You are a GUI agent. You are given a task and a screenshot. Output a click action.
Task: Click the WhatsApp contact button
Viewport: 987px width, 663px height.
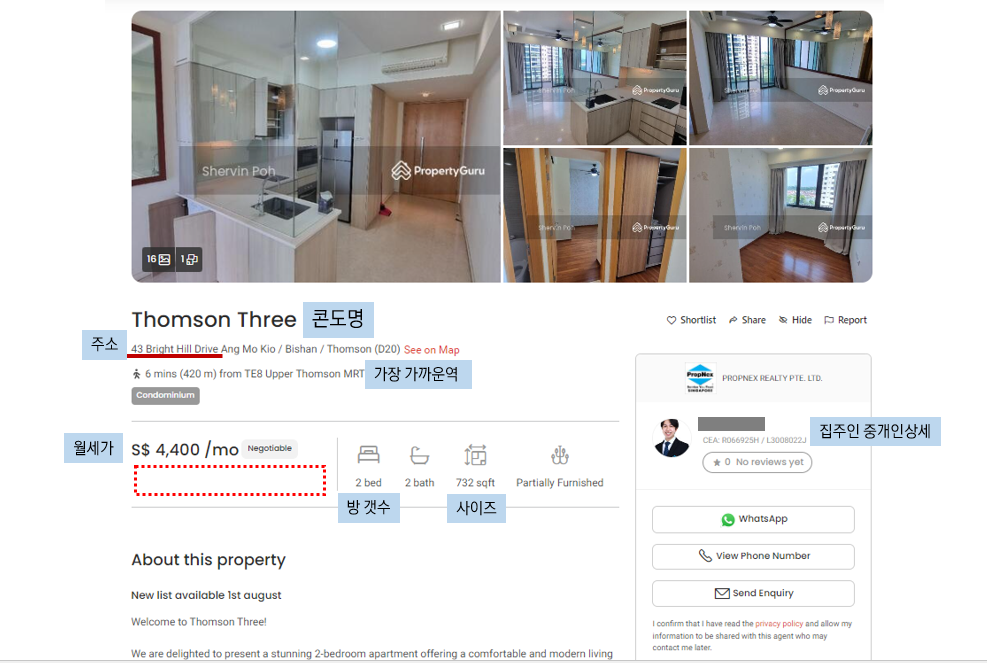tap(753, 519)
